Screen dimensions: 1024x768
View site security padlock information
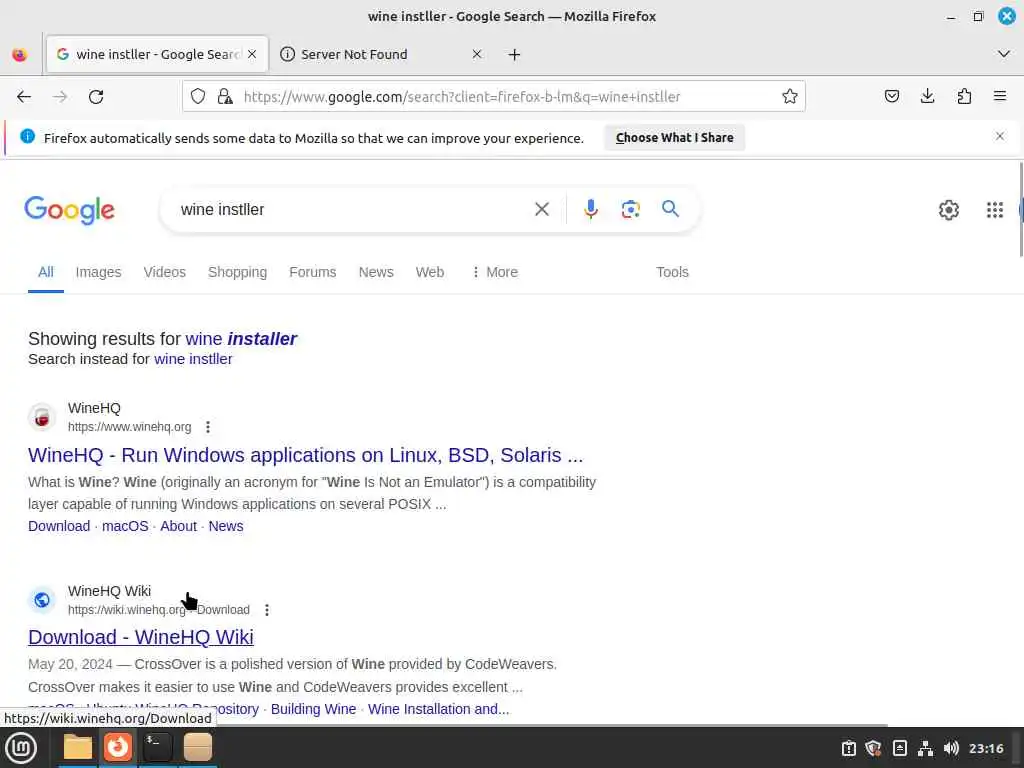(x=225, y=97)
